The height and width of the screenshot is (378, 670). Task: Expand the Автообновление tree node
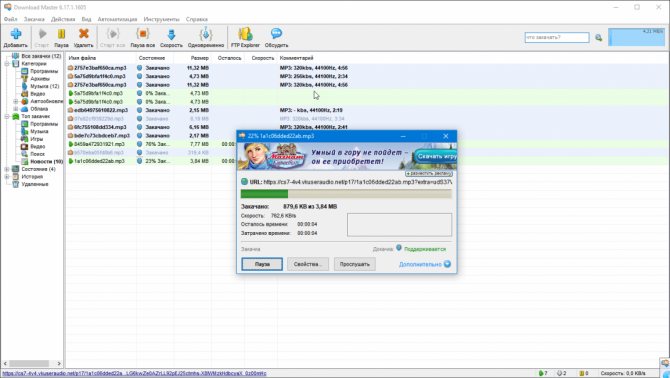16,101
